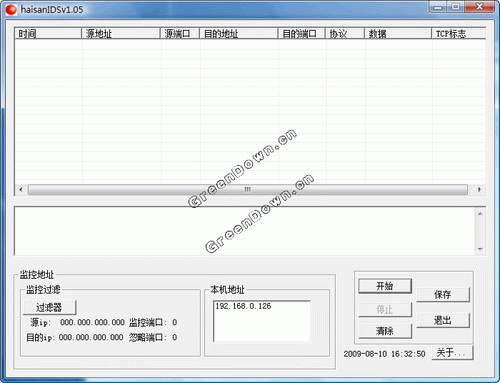Open the 过滤器 (Filter) dialog
Screen dimensions: 500x383
50,307
